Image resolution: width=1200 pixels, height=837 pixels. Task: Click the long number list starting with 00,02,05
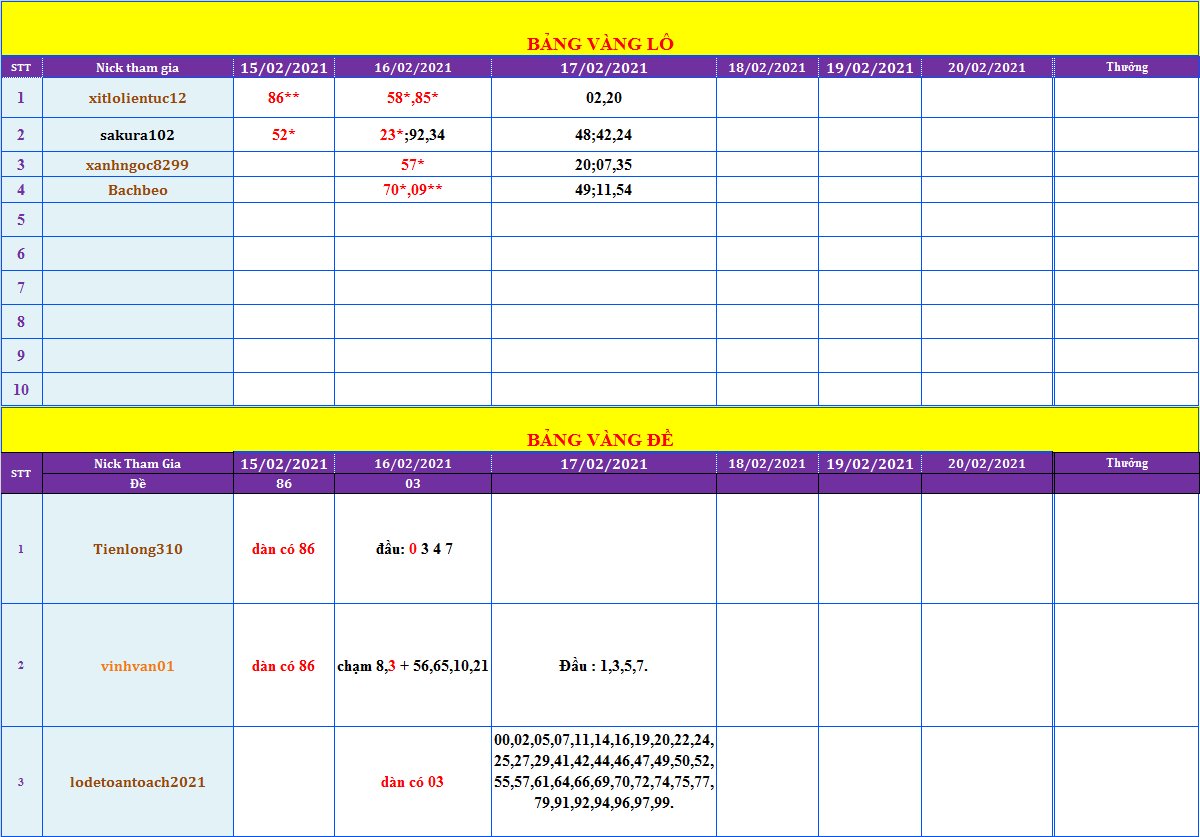pyautogui.click(x=603, y=772)
